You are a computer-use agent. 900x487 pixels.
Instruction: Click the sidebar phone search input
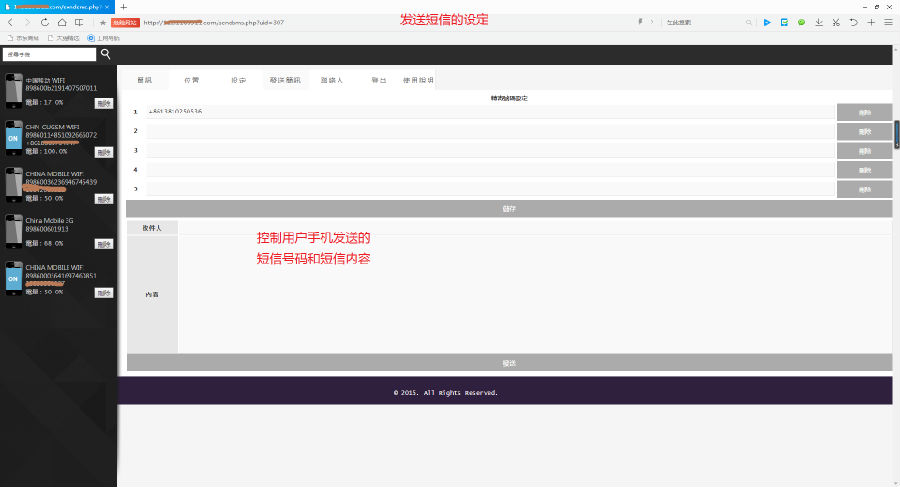tap(49, 54)
